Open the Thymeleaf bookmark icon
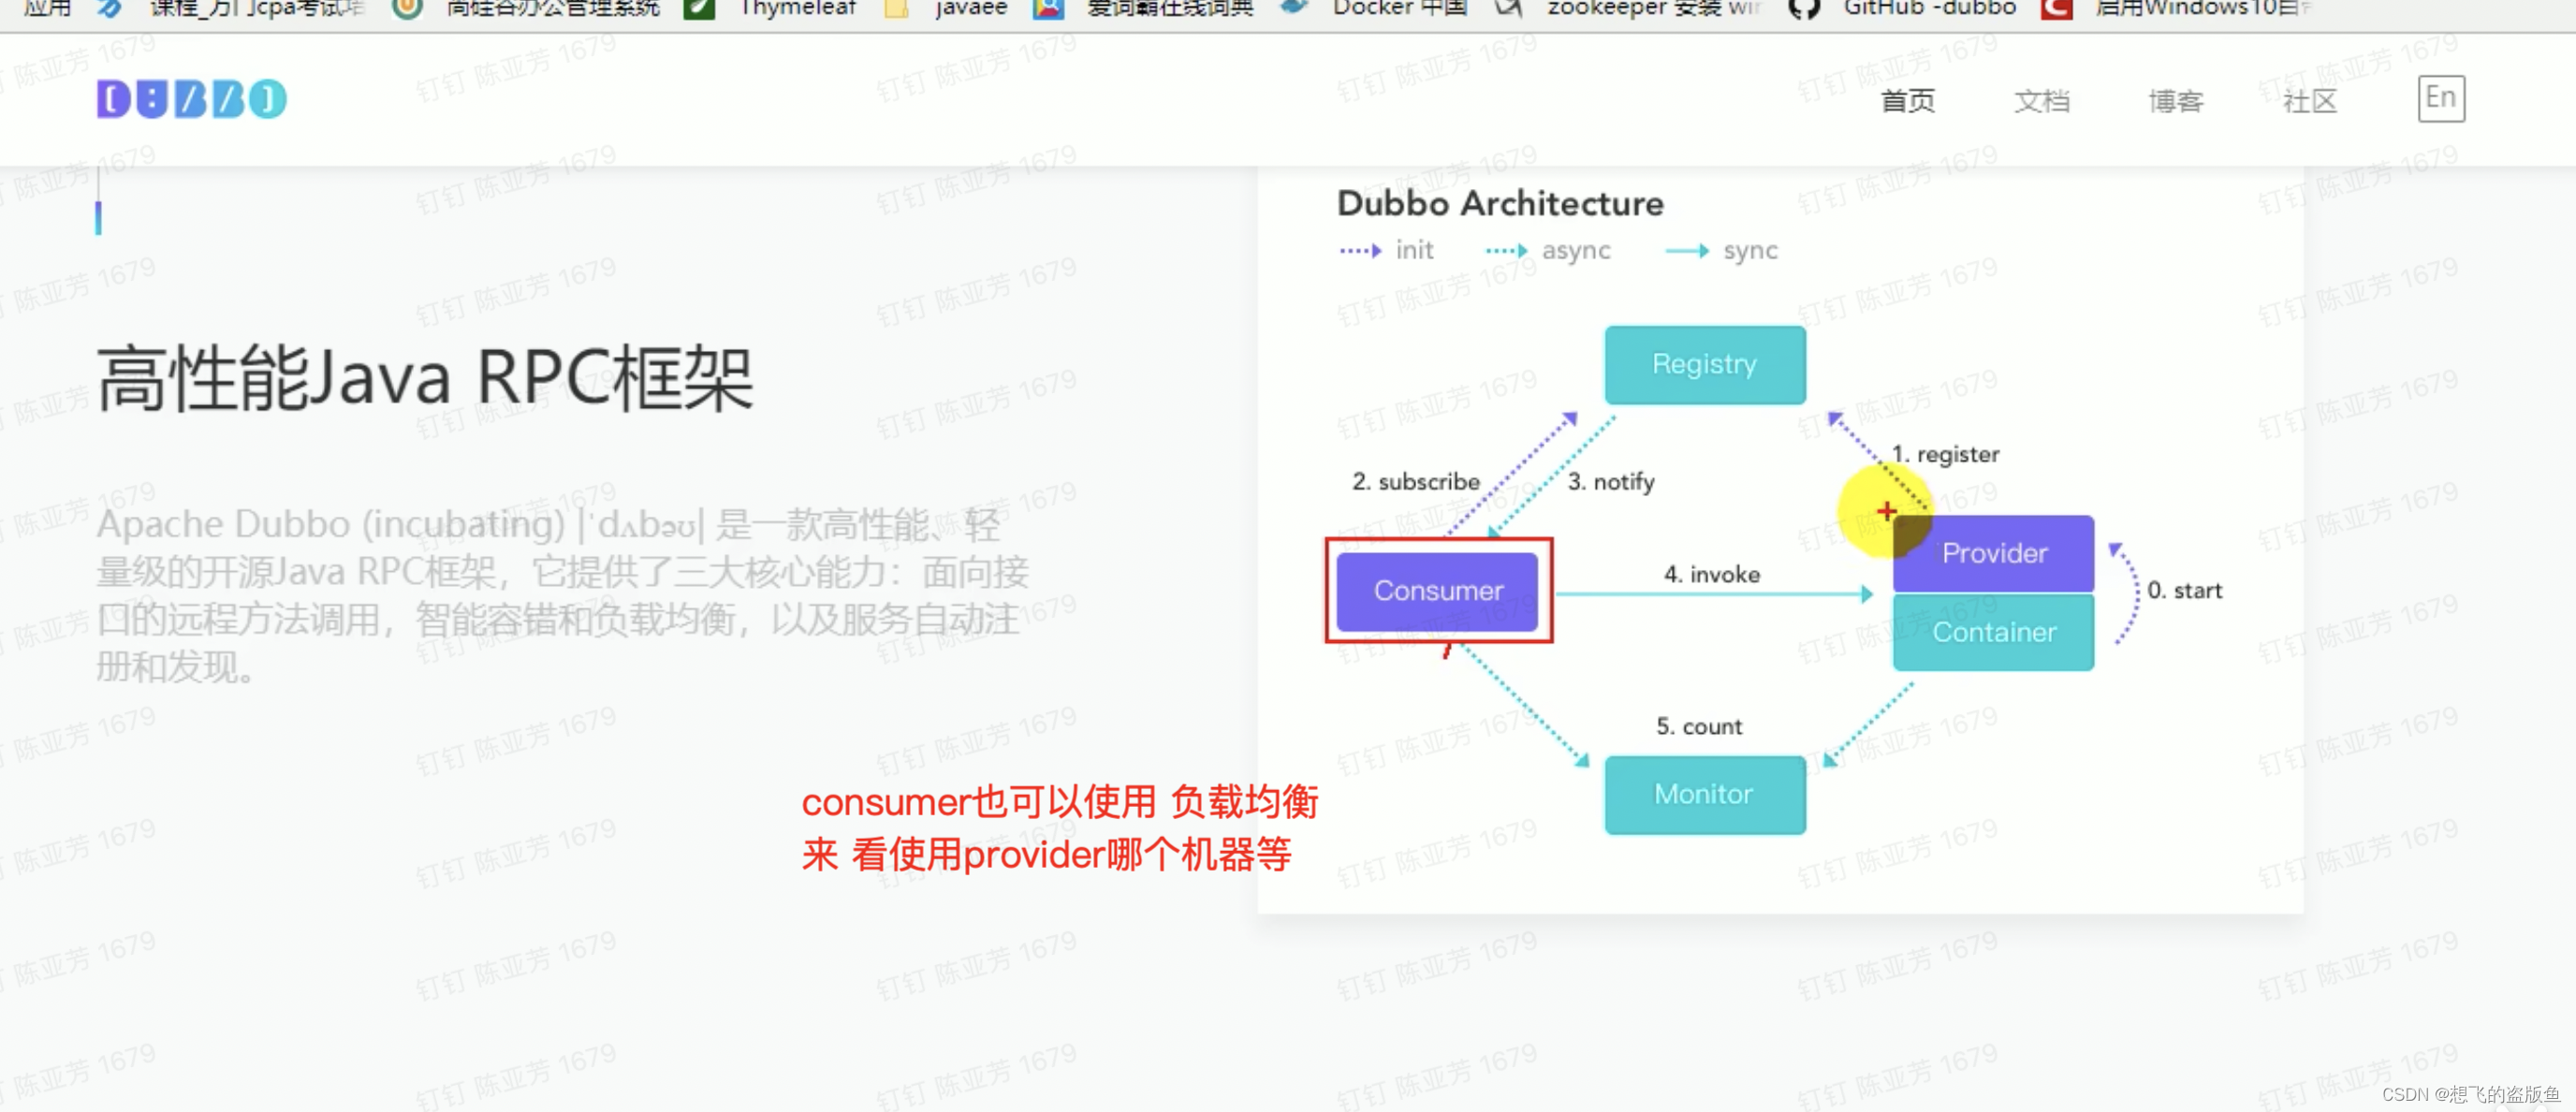The height and width of the screenshot is (1112, 2576). (699, 9)
